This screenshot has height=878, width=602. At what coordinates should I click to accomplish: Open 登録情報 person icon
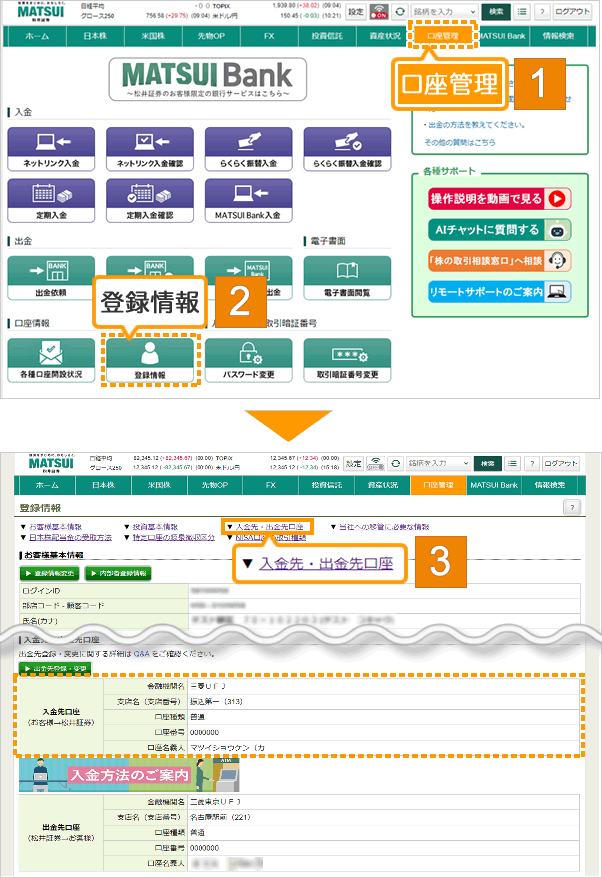(x=150, y=360)
